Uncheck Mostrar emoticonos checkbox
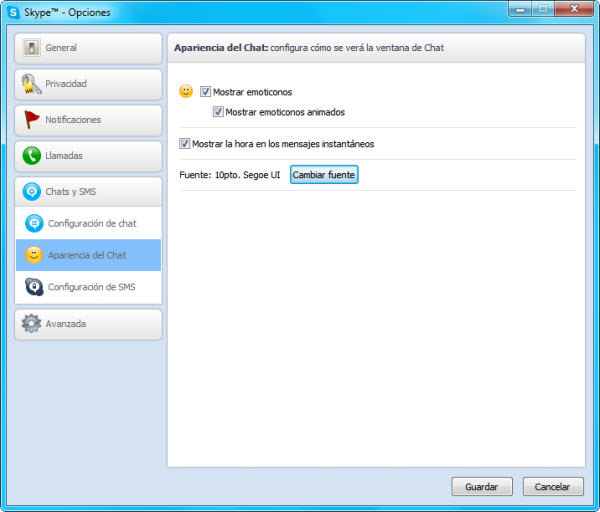 click(x=205, y=91)
